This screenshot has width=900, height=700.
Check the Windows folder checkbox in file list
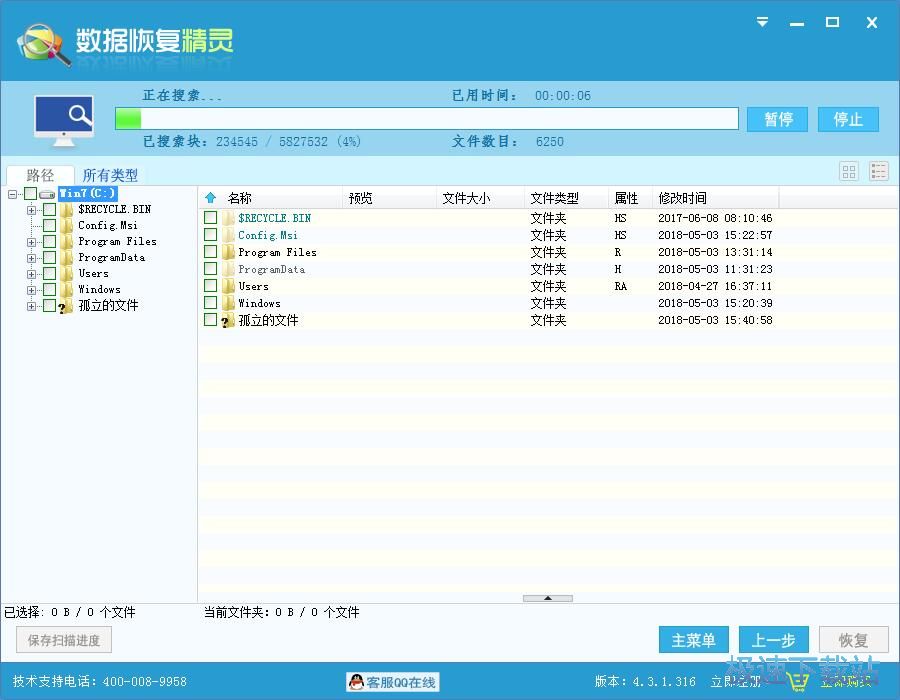coord(210,303)
